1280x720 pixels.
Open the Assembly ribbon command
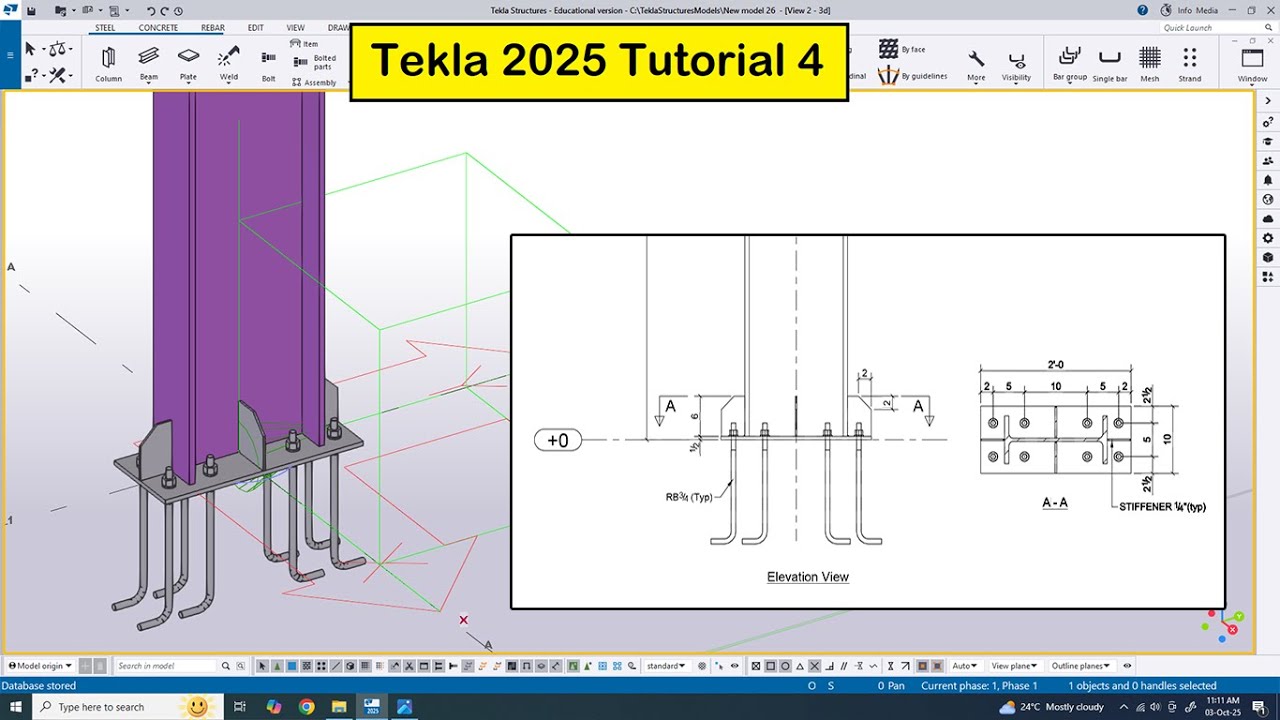pos(315,83)
